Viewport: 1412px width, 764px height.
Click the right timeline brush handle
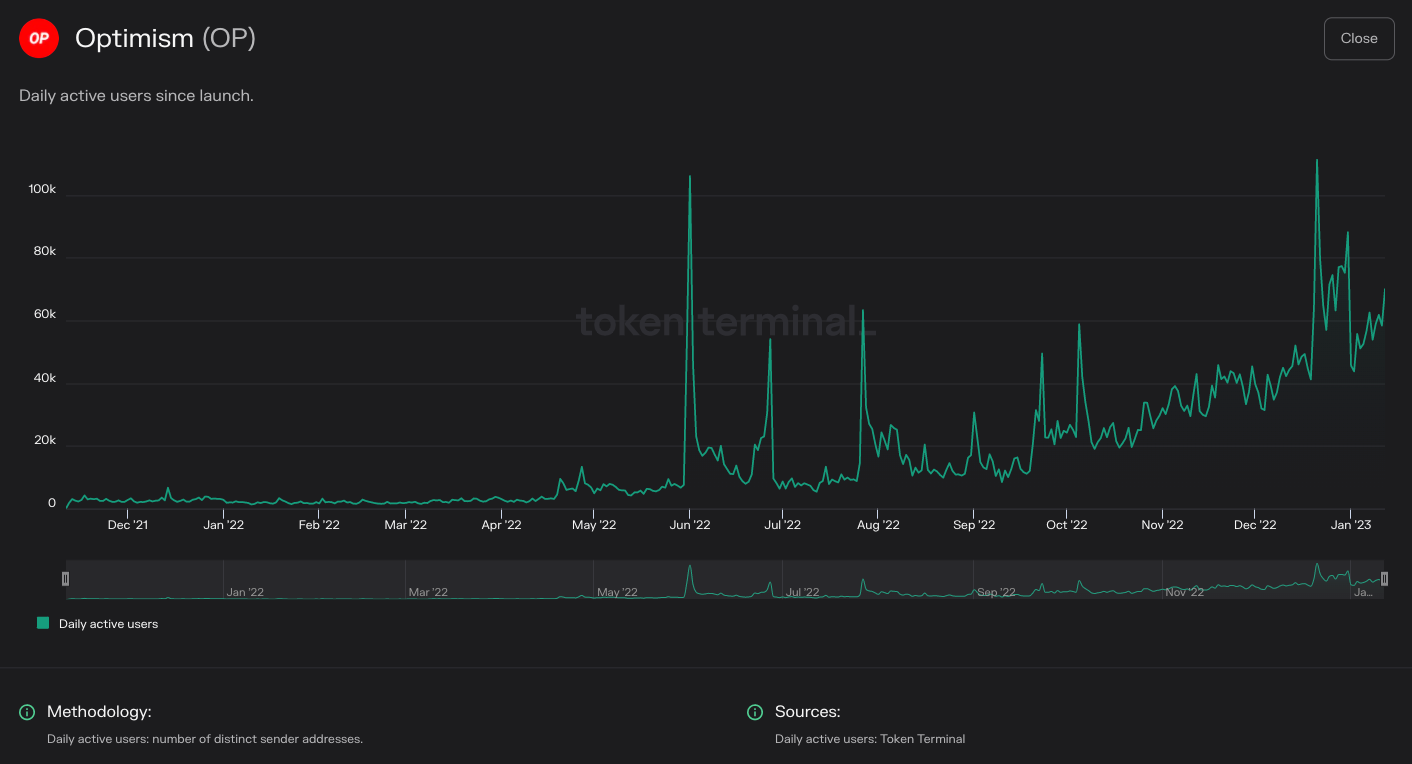click(x=1386, y=578)
